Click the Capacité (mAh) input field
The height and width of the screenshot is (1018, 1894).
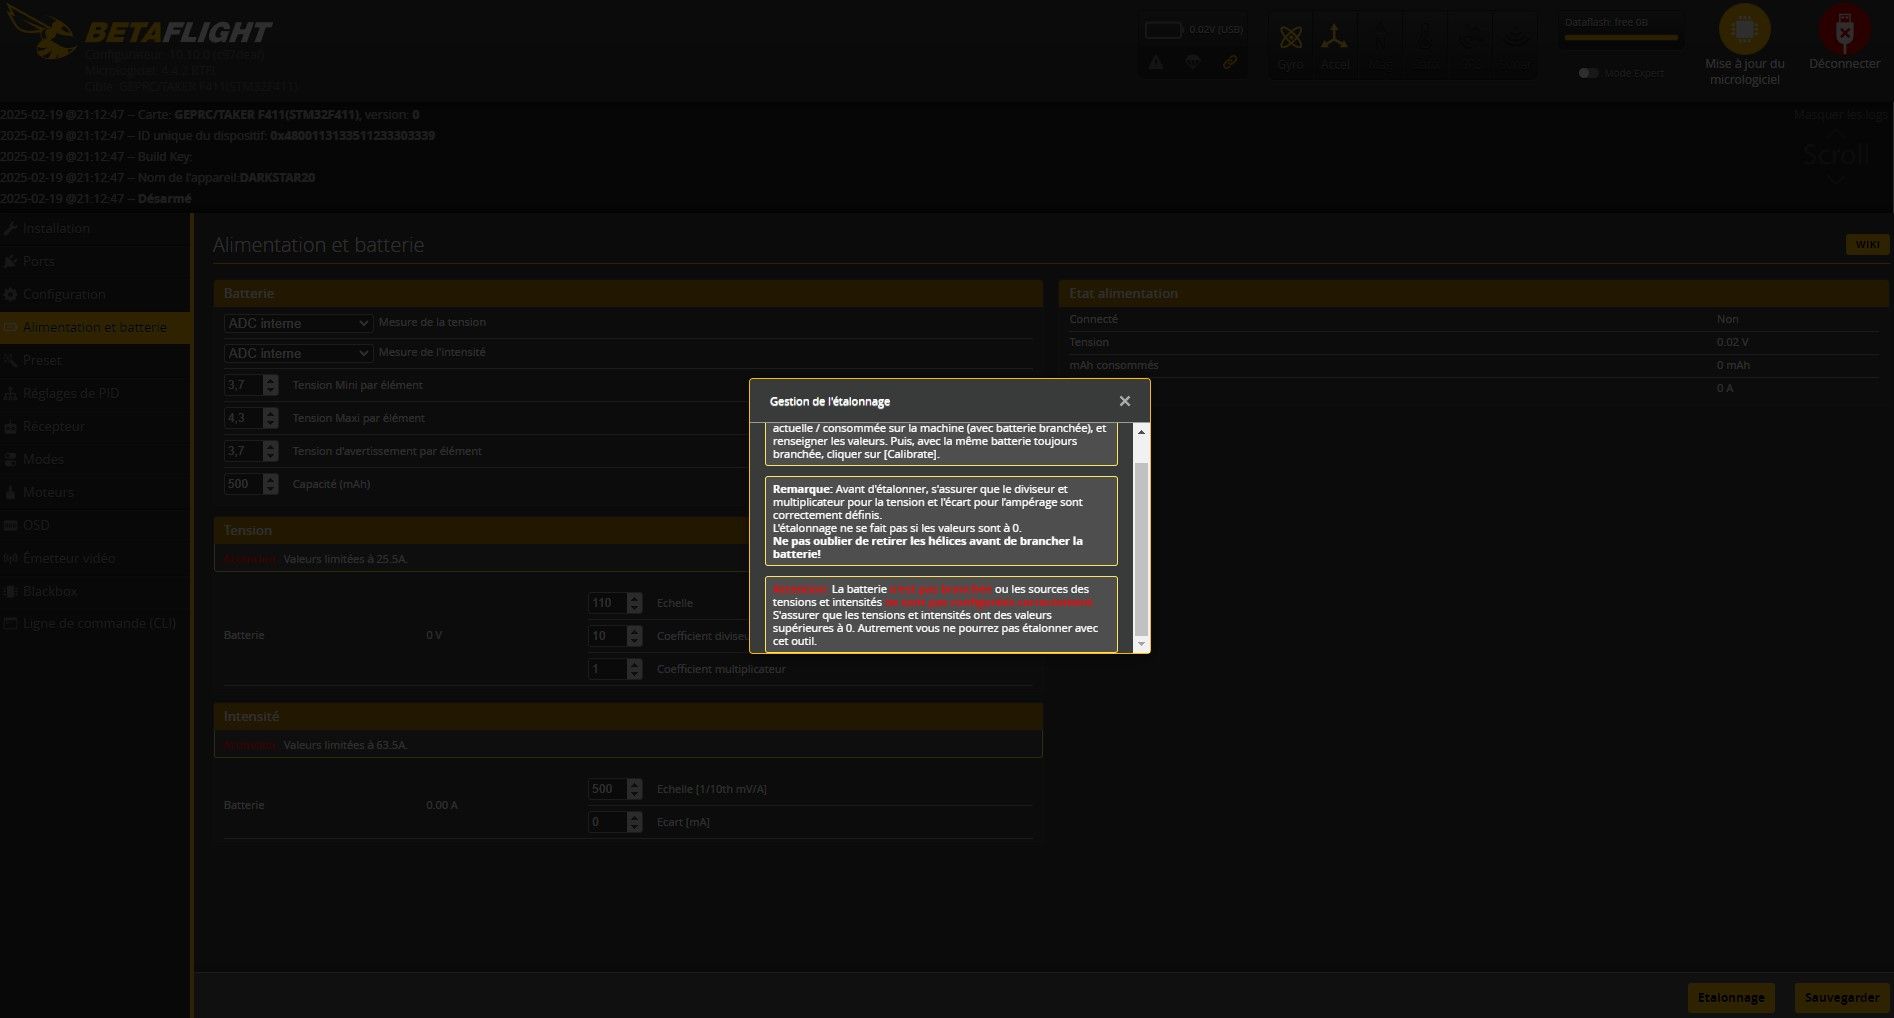(242, 484)
